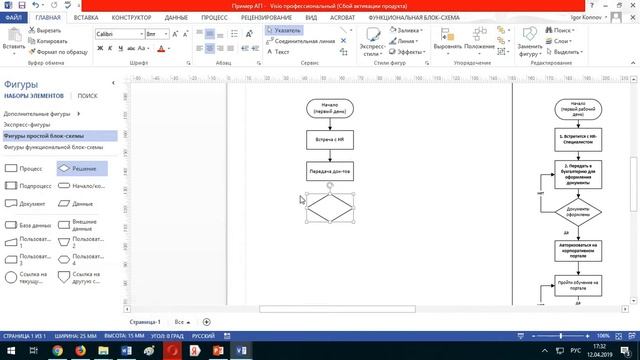Screen dimensions: 640x360
Task: Align text left in paragraph group
Action: pyautogui.click(x=199, y=49)
